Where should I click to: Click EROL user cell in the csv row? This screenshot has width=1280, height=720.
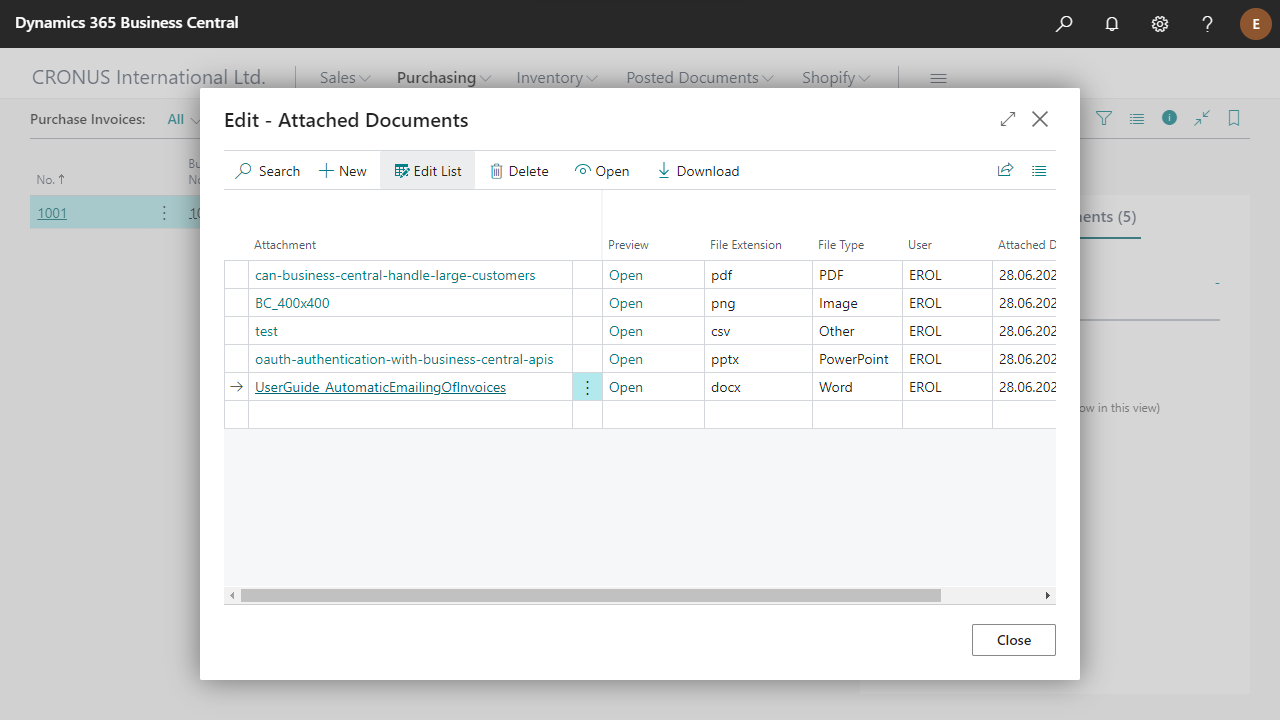click(x=947, y=331)
